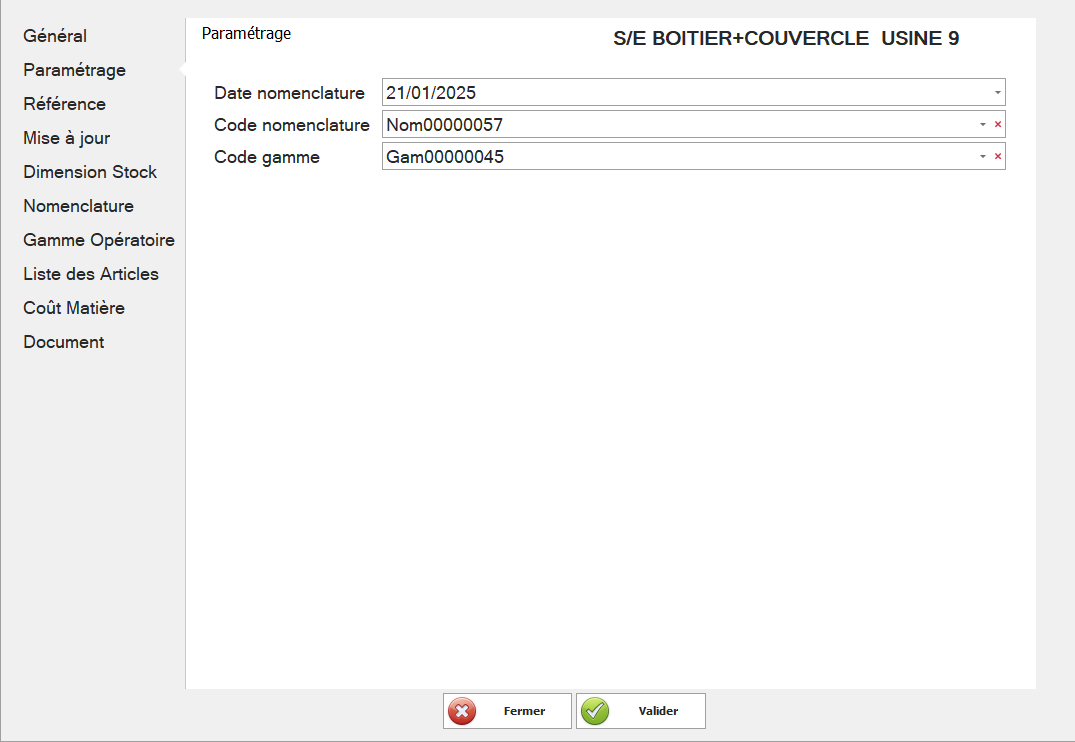Screen dimensions: 1075x742
Task: Open the Date nomenclature dropdown arrow
Action: 997,93
